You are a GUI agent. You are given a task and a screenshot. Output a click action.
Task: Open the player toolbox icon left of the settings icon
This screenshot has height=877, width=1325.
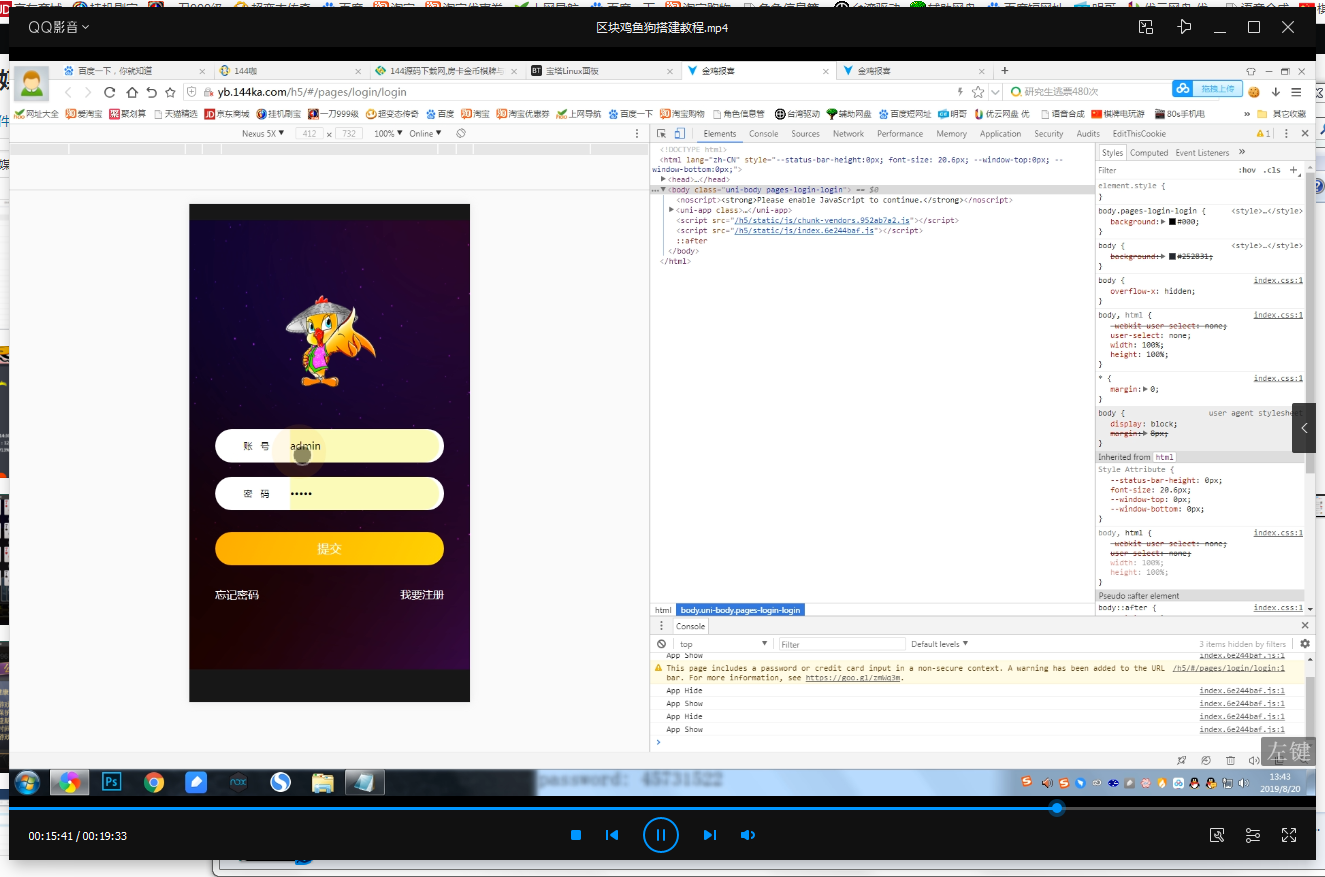pos(1217,835)
